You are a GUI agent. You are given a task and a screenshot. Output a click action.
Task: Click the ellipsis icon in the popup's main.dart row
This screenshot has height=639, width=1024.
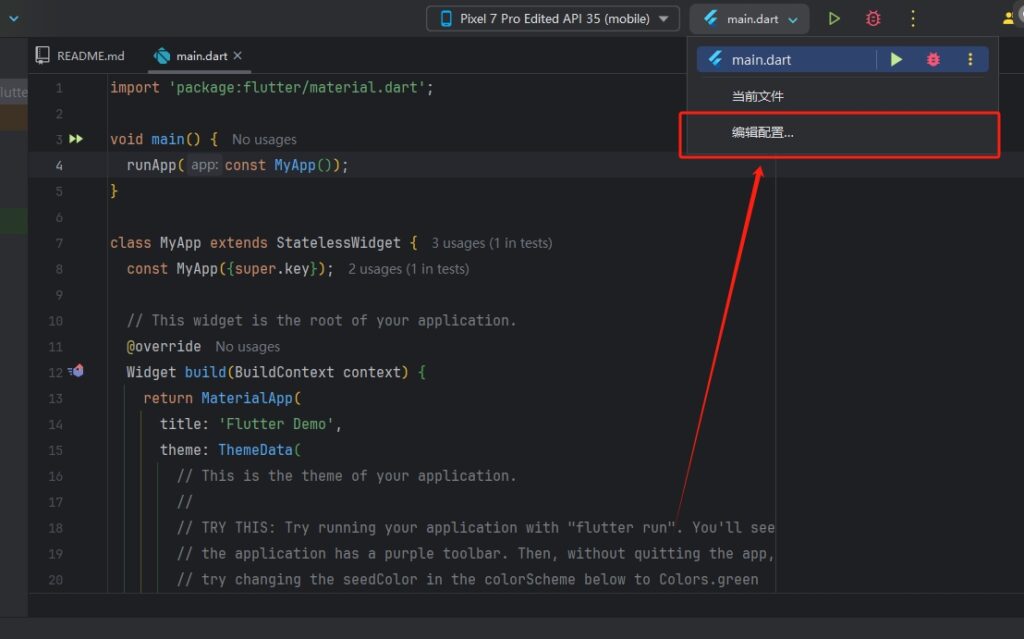click(970, 59)
